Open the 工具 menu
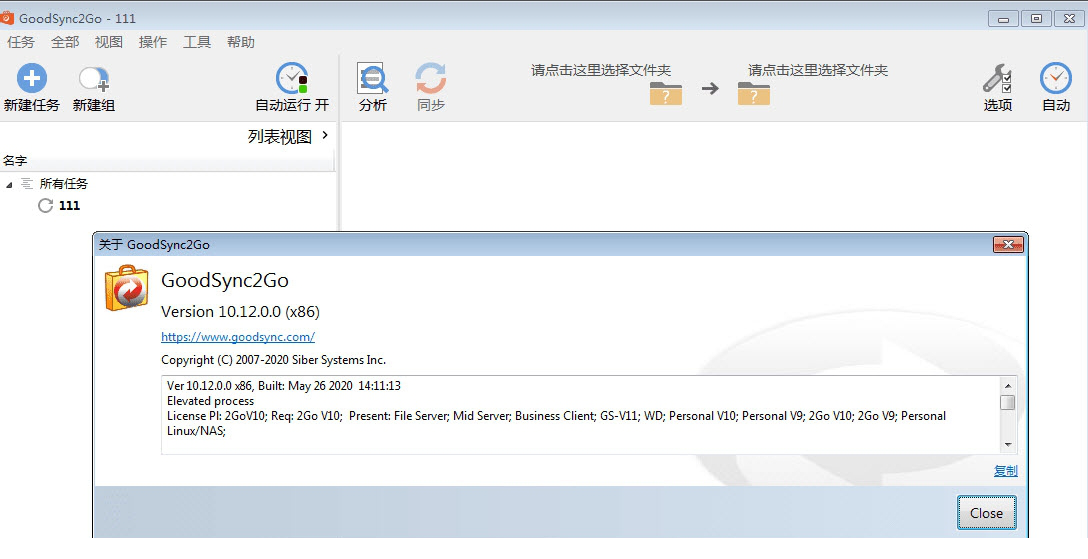 point(197,42)
